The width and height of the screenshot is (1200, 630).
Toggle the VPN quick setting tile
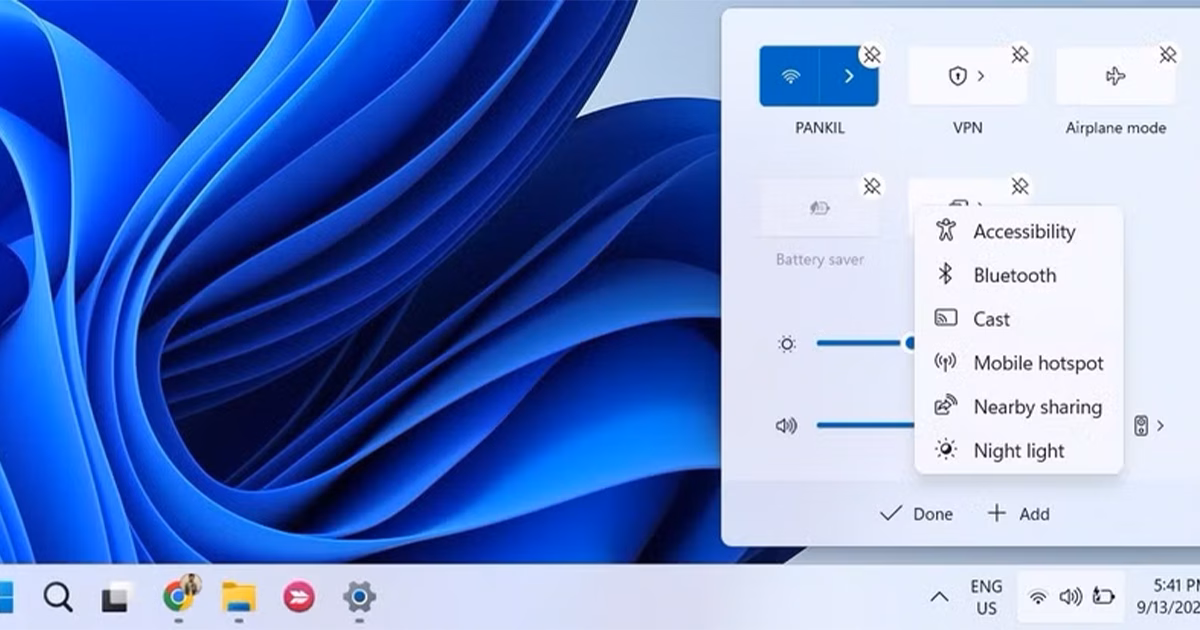[x=967, y=76]
